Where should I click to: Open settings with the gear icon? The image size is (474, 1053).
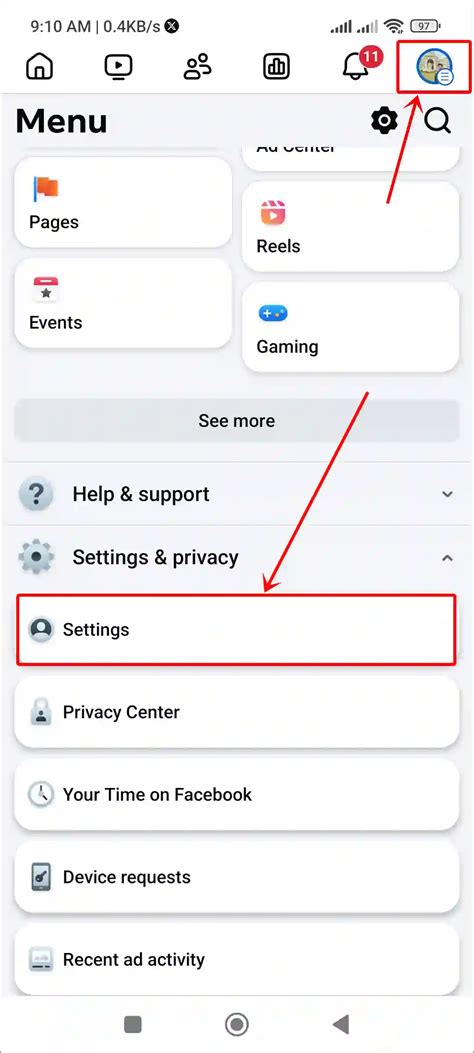(x=384, y=122)
